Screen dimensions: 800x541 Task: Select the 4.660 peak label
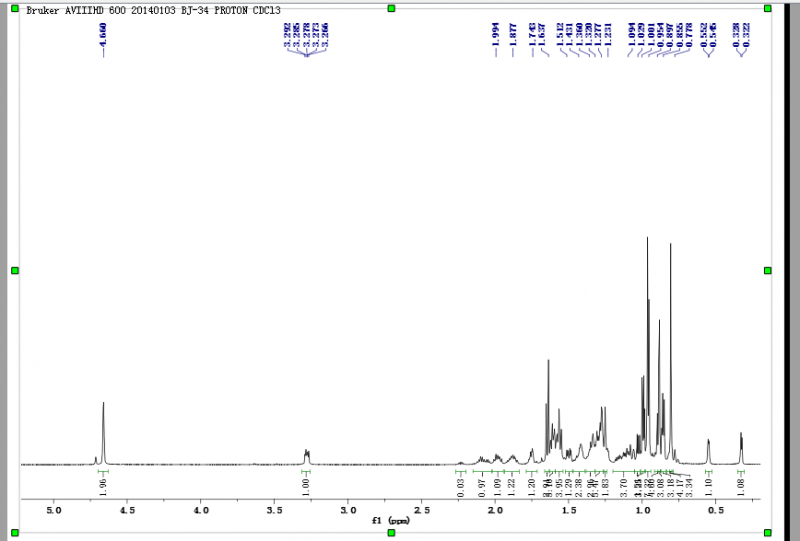(x=104, y=34)
